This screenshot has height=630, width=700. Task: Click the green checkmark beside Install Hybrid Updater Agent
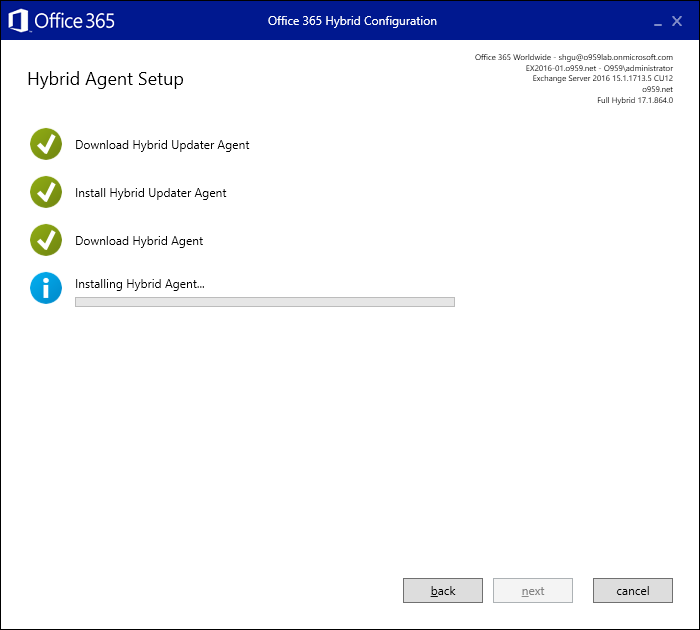(x=46, y=192)
